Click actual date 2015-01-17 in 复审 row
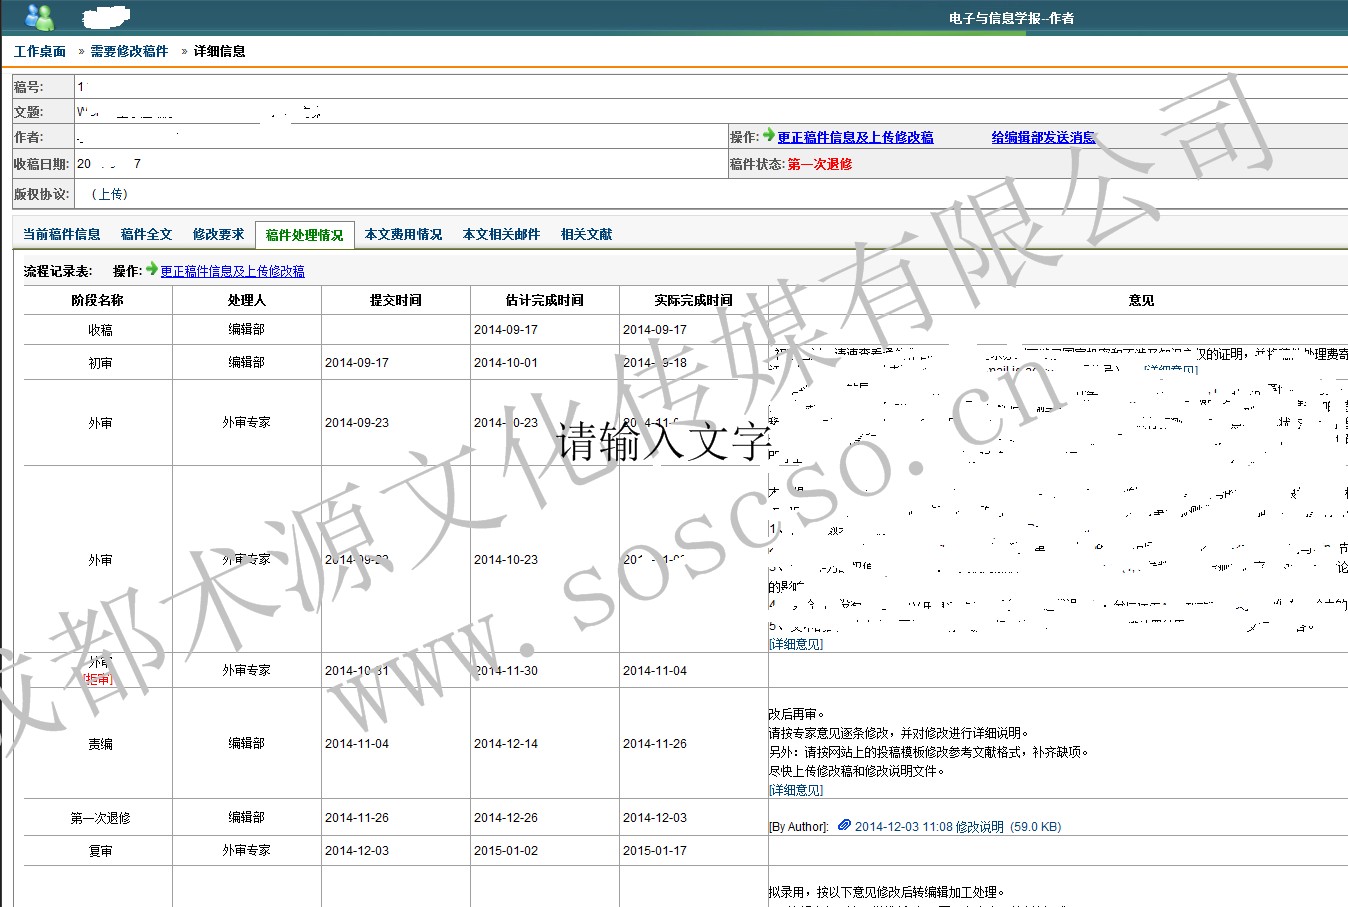 coord(655,851)
